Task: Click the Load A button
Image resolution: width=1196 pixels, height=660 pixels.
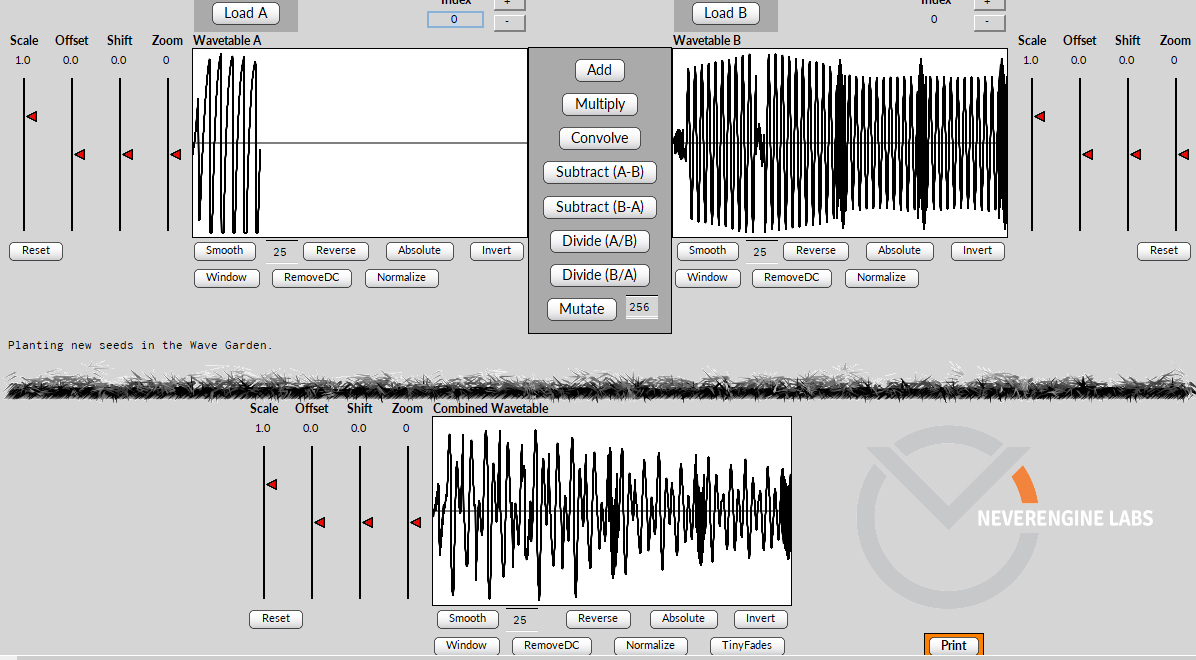Action: (x=246, y=13)
